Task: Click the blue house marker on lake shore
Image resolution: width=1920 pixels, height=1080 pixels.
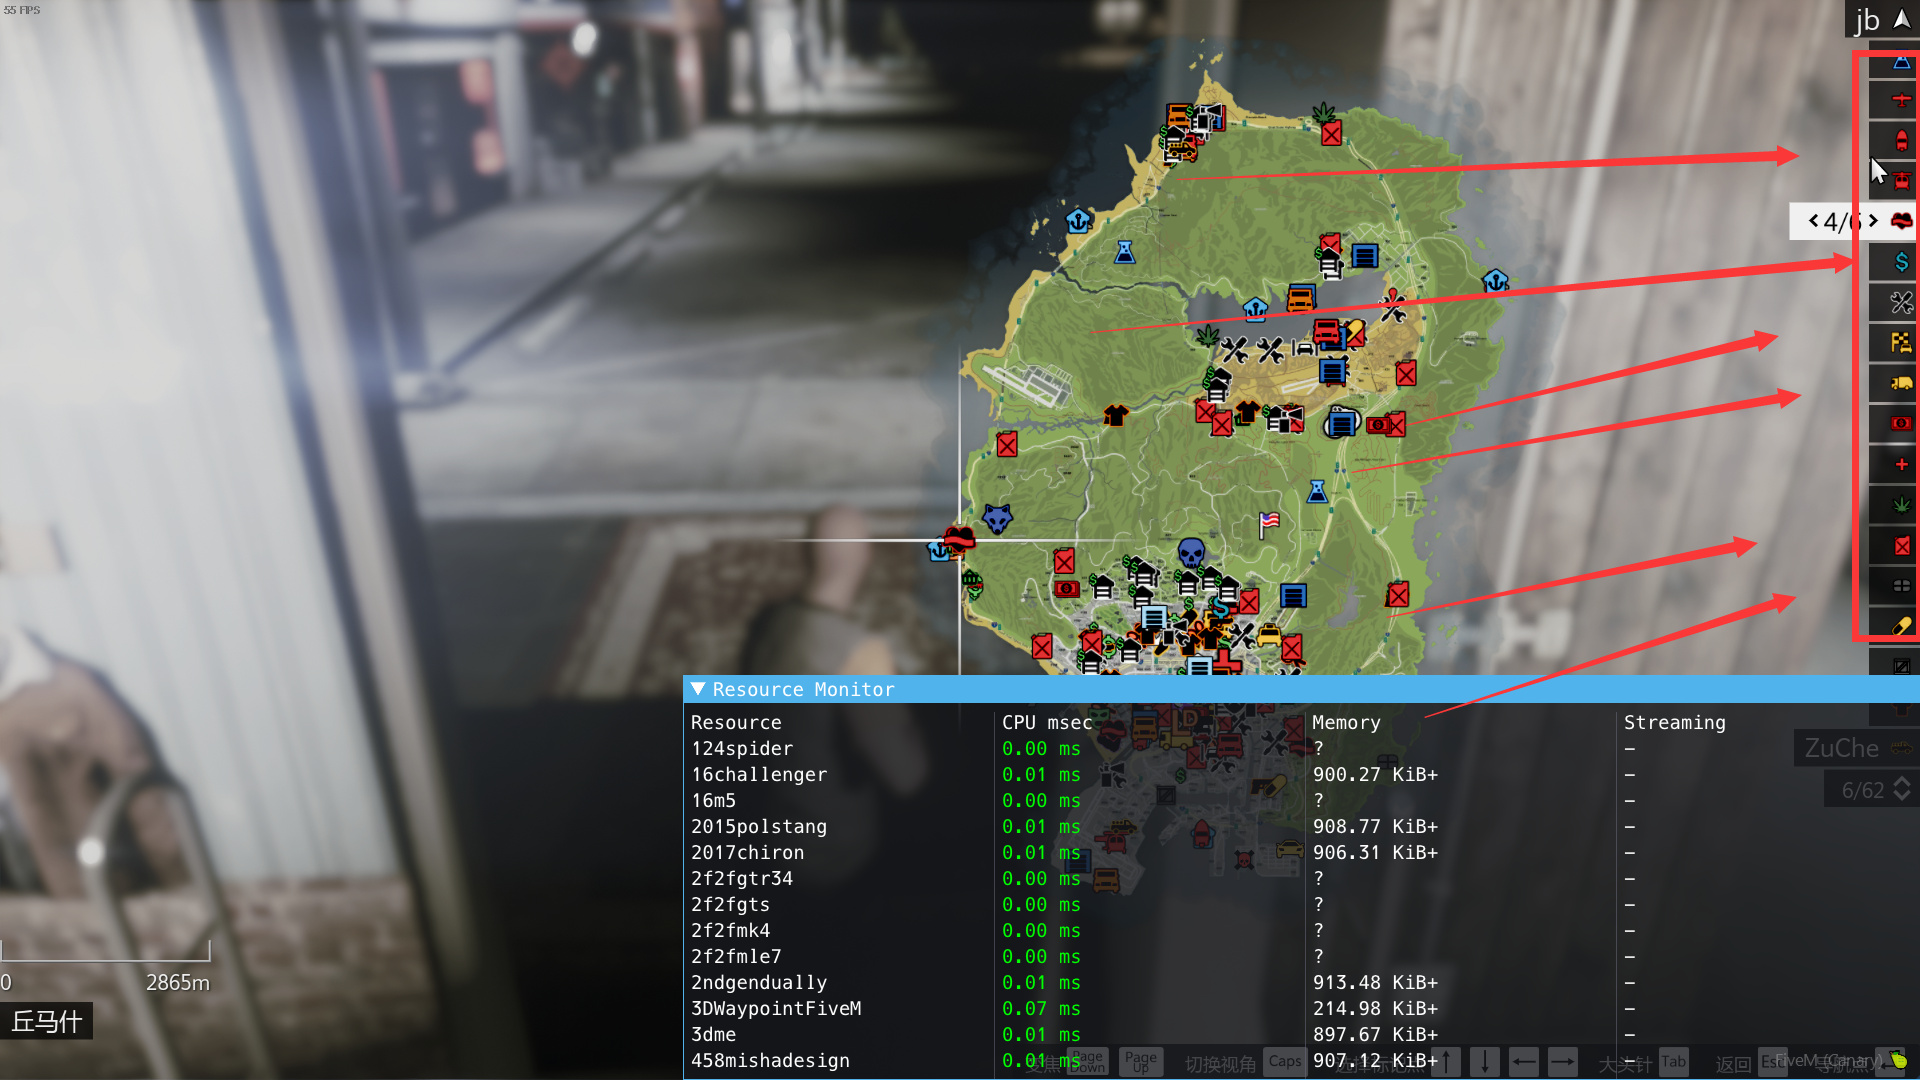Action: (1255, 308)
